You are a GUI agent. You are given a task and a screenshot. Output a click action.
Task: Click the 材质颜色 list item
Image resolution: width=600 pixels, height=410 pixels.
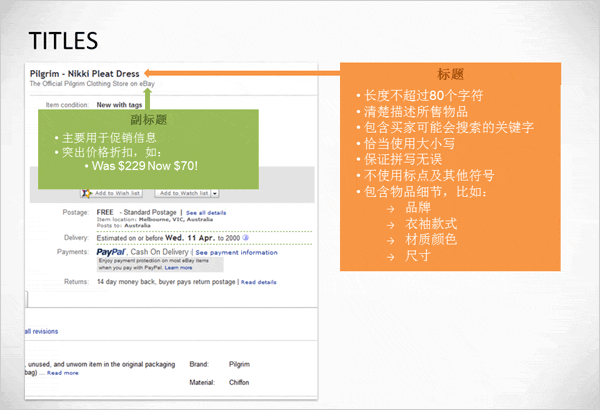pos(431,239)
